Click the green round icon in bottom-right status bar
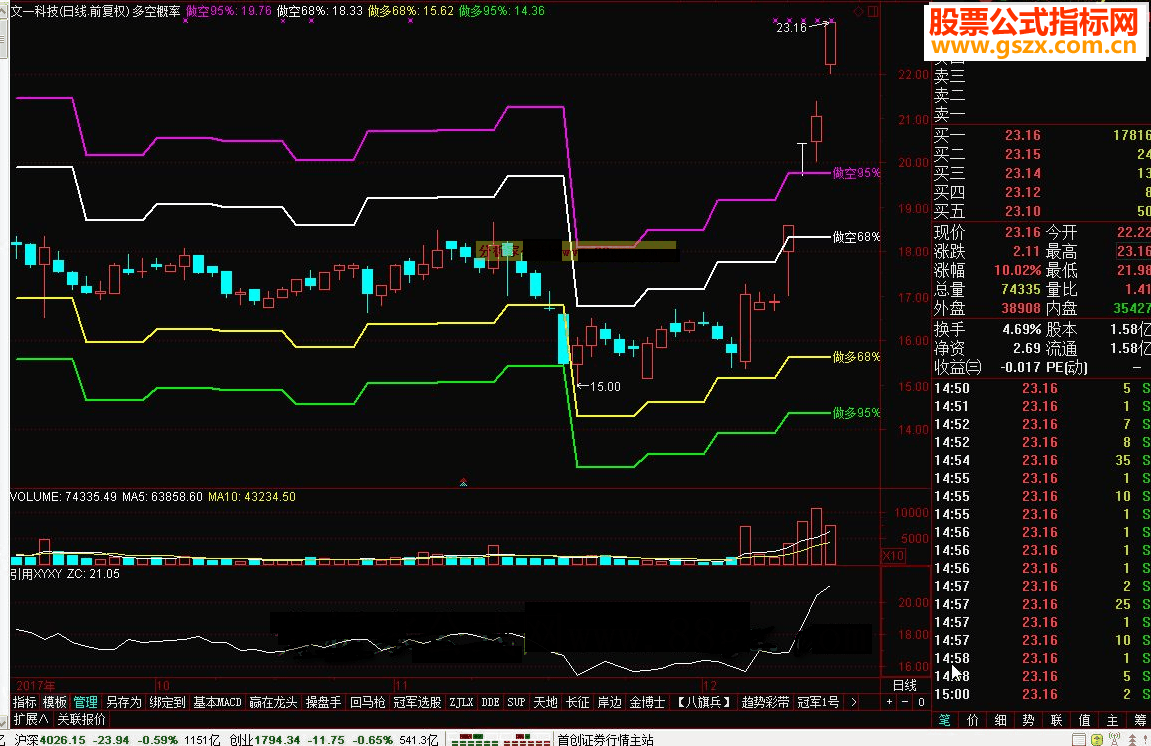 click(x=1097, y=739)
